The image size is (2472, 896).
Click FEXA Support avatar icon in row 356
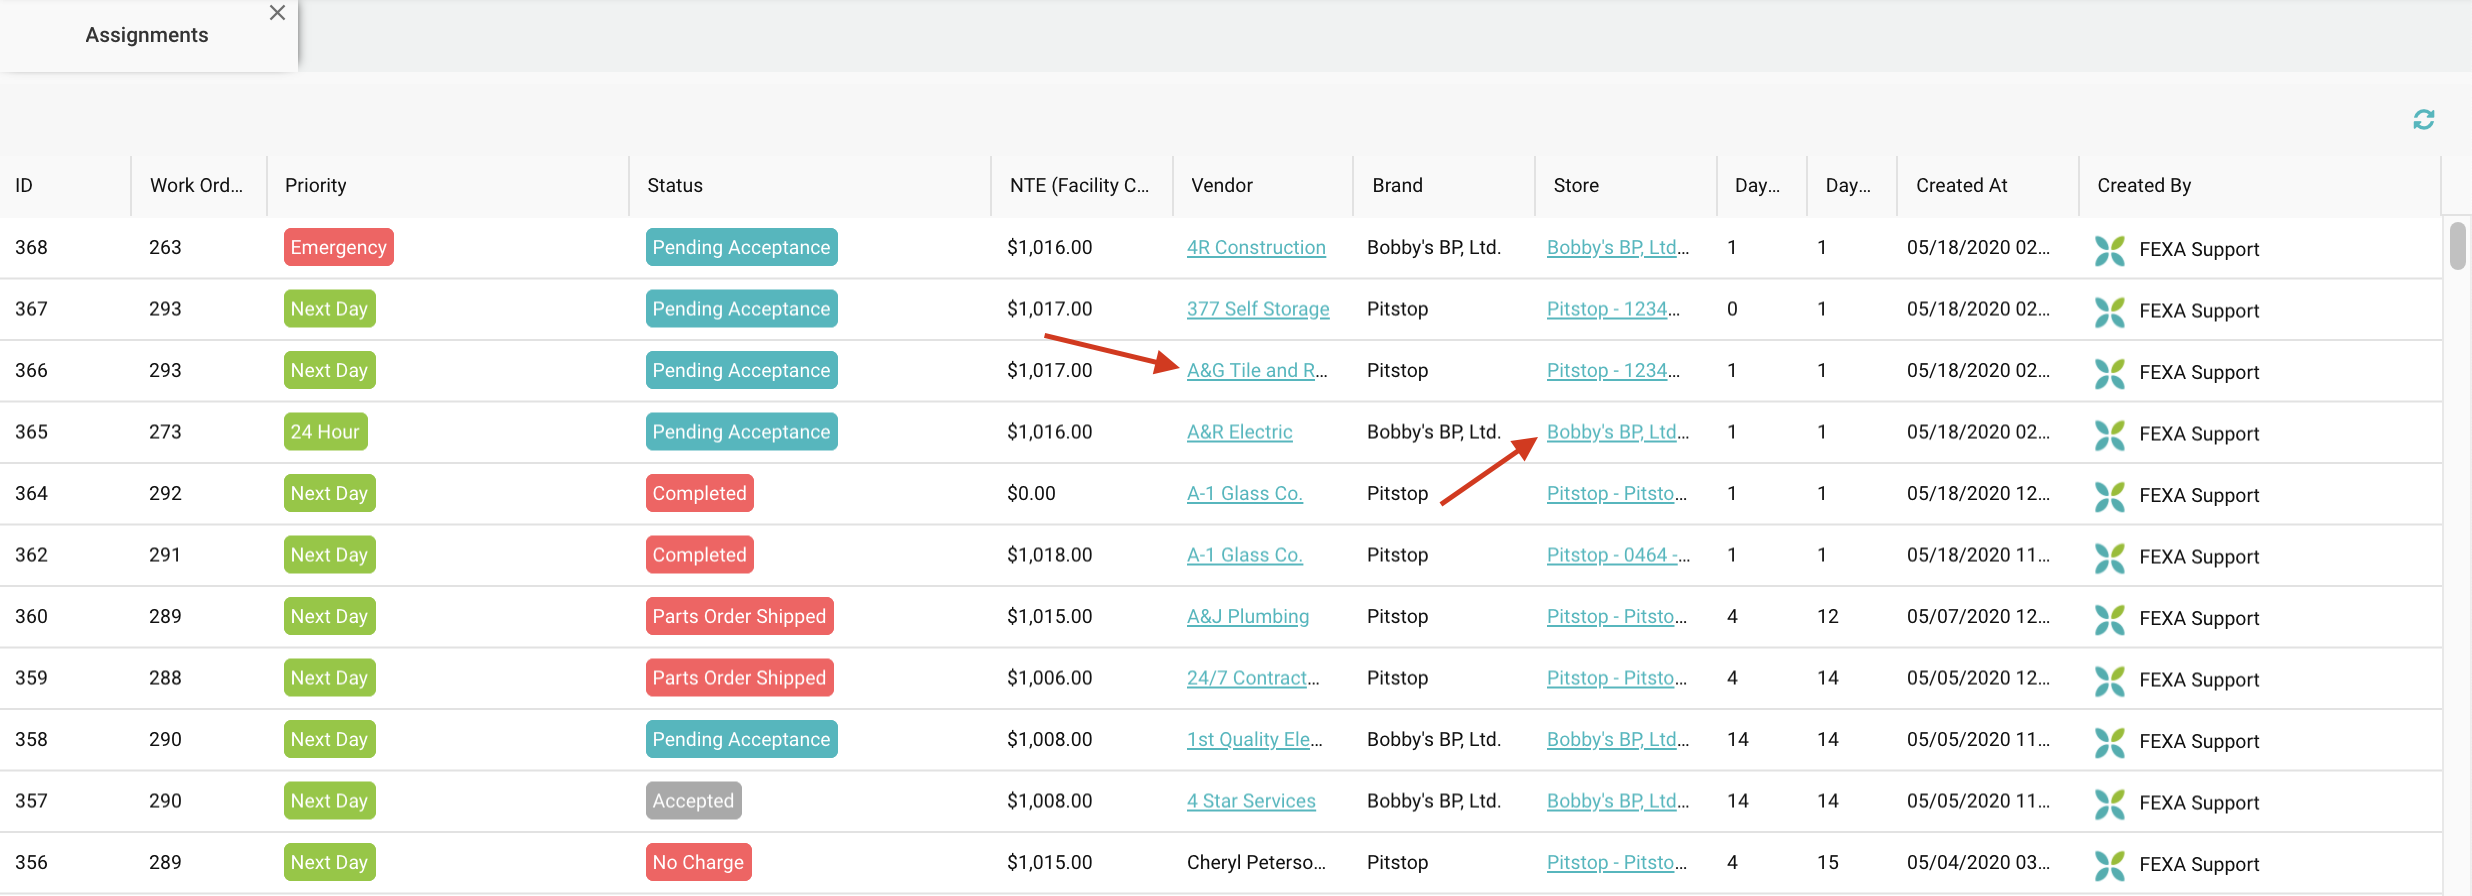(2109, 864)
